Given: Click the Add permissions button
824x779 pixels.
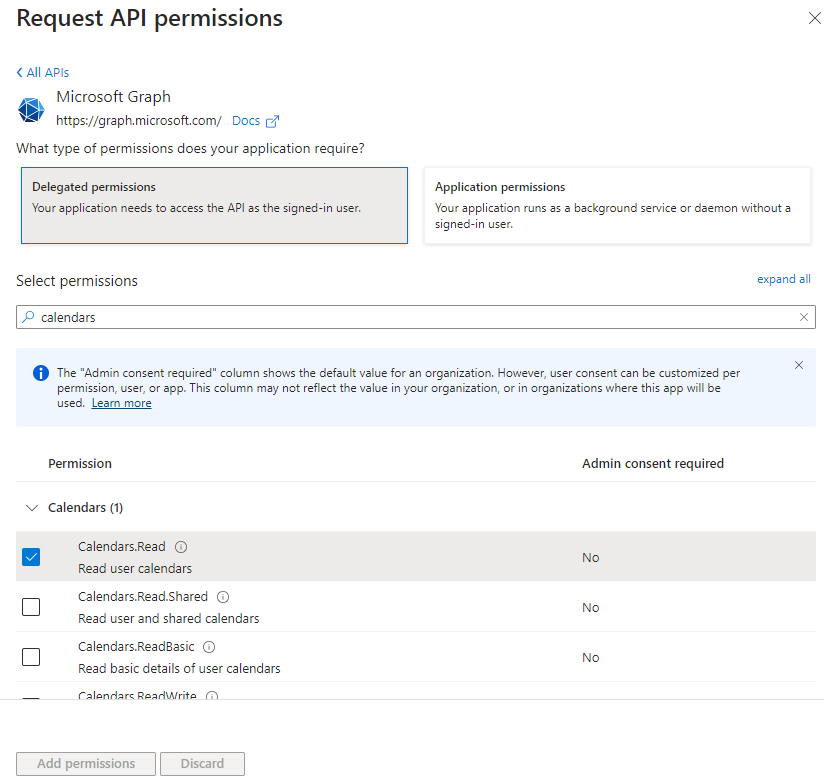Looking at the screenshot, I should tap(86, 764).
